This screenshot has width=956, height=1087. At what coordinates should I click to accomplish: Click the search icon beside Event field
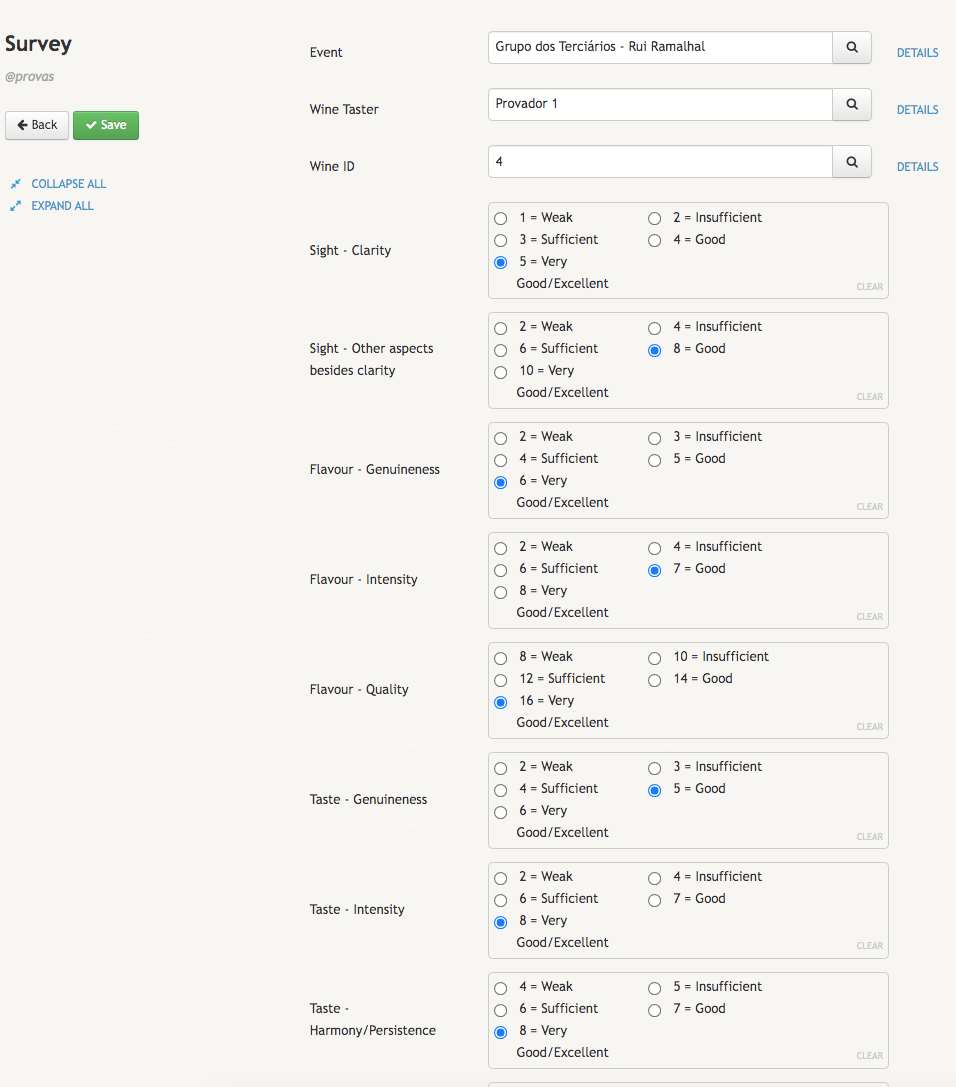pos(852,47)
